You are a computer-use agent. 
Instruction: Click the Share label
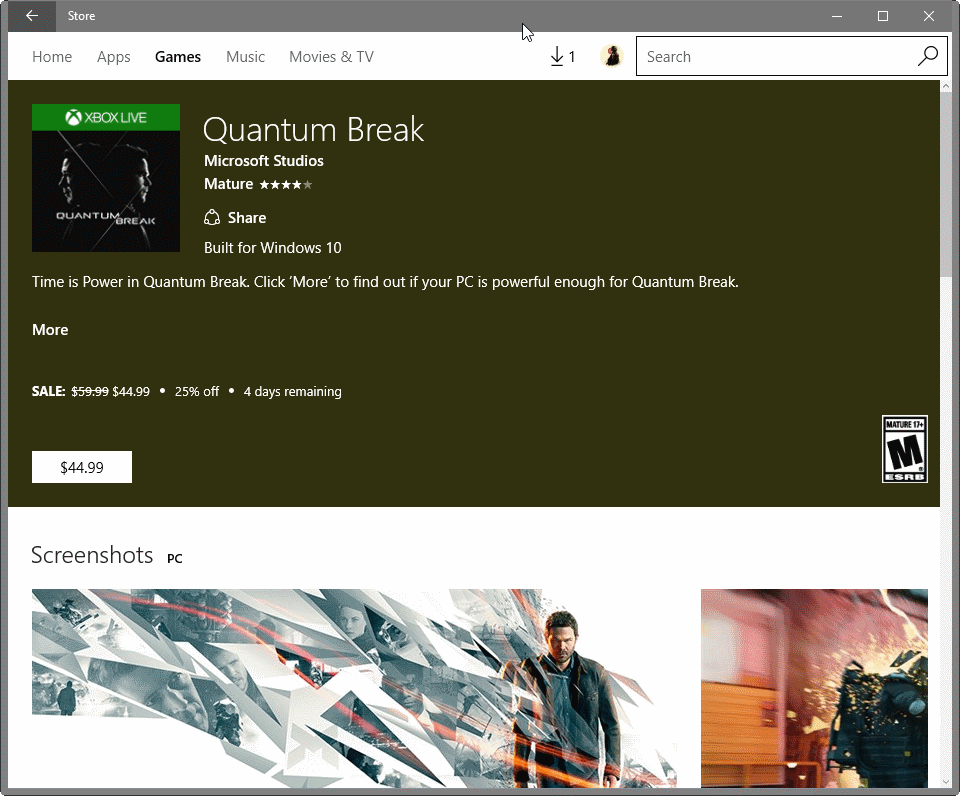pyautogui.click(x=247, y=218)
